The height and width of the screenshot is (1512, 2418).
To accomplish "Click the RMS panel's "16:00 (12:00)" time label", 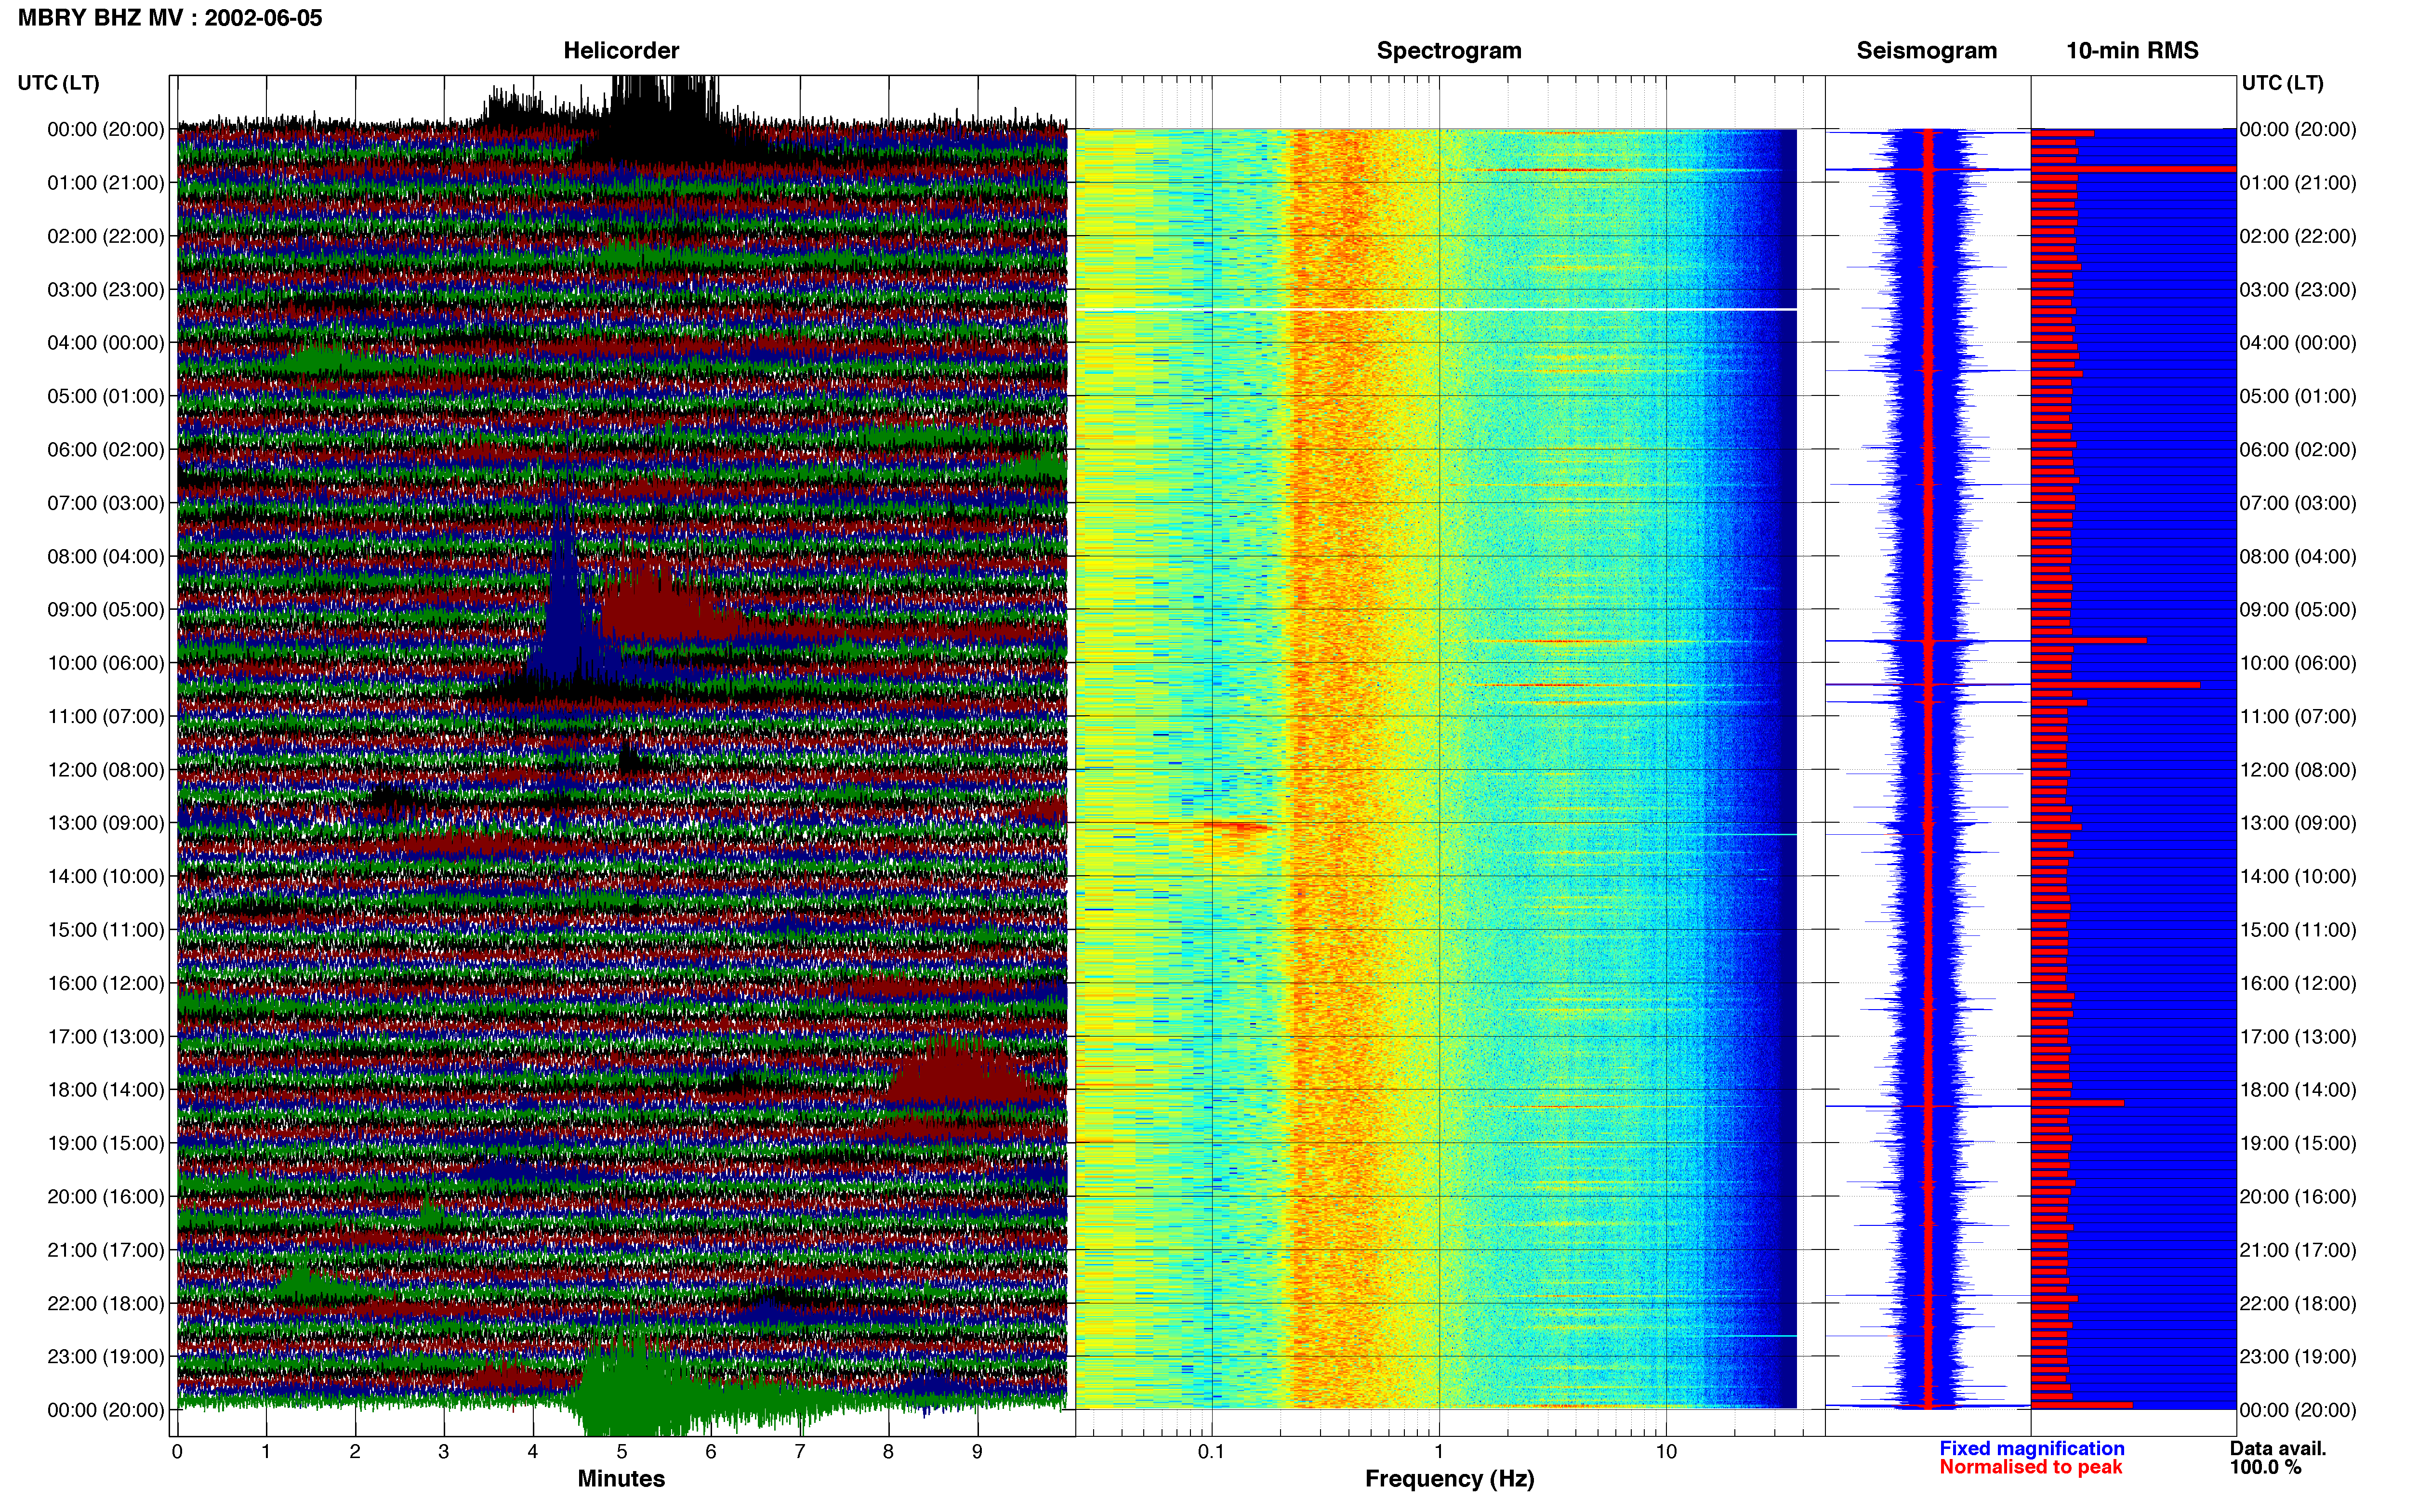I will (2298, 983).
